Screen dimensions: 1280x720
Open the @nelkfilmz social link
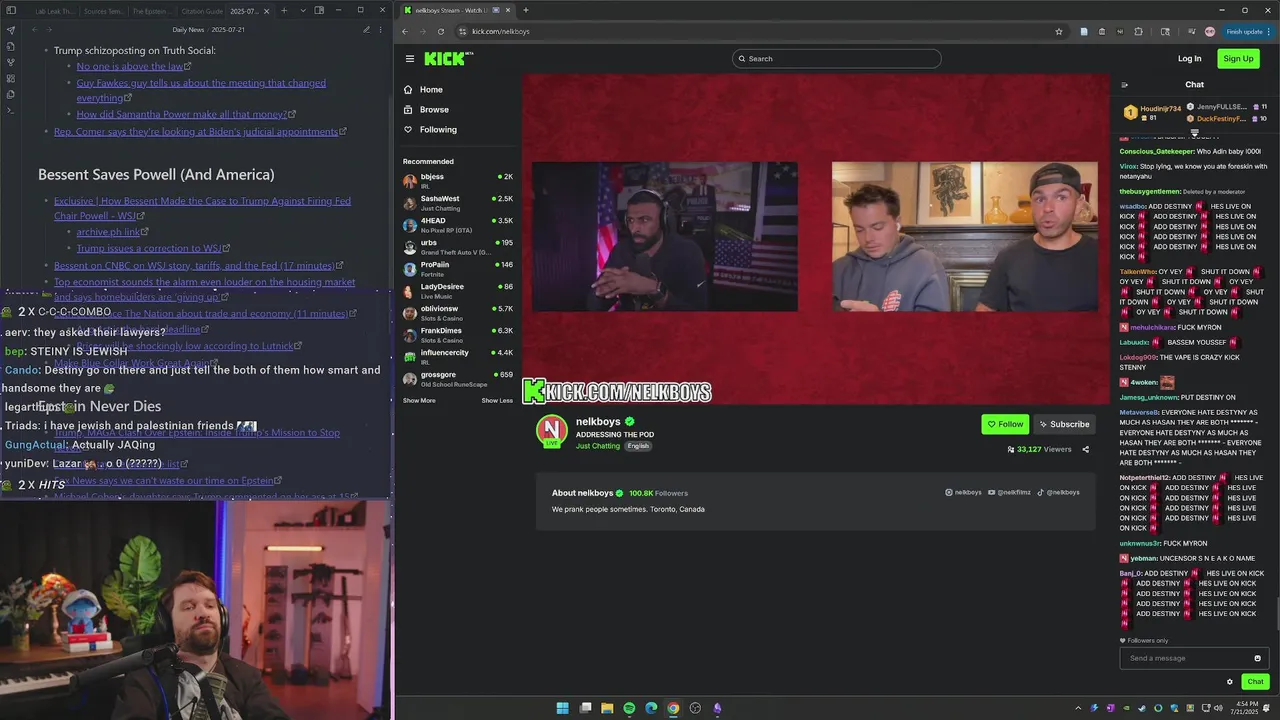click(1010, 493)
